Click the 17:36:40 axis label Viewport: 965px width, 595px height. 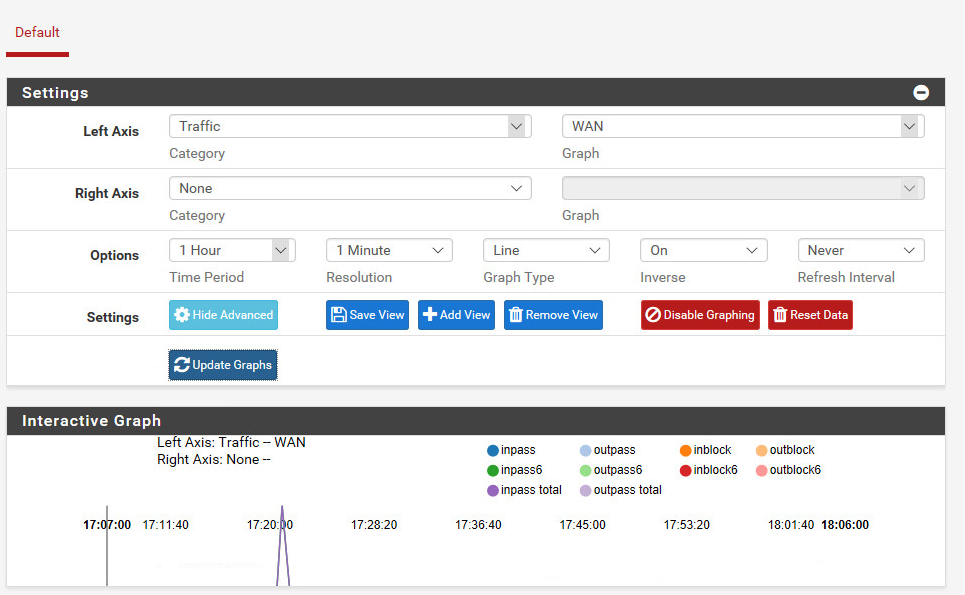(478, 525)
